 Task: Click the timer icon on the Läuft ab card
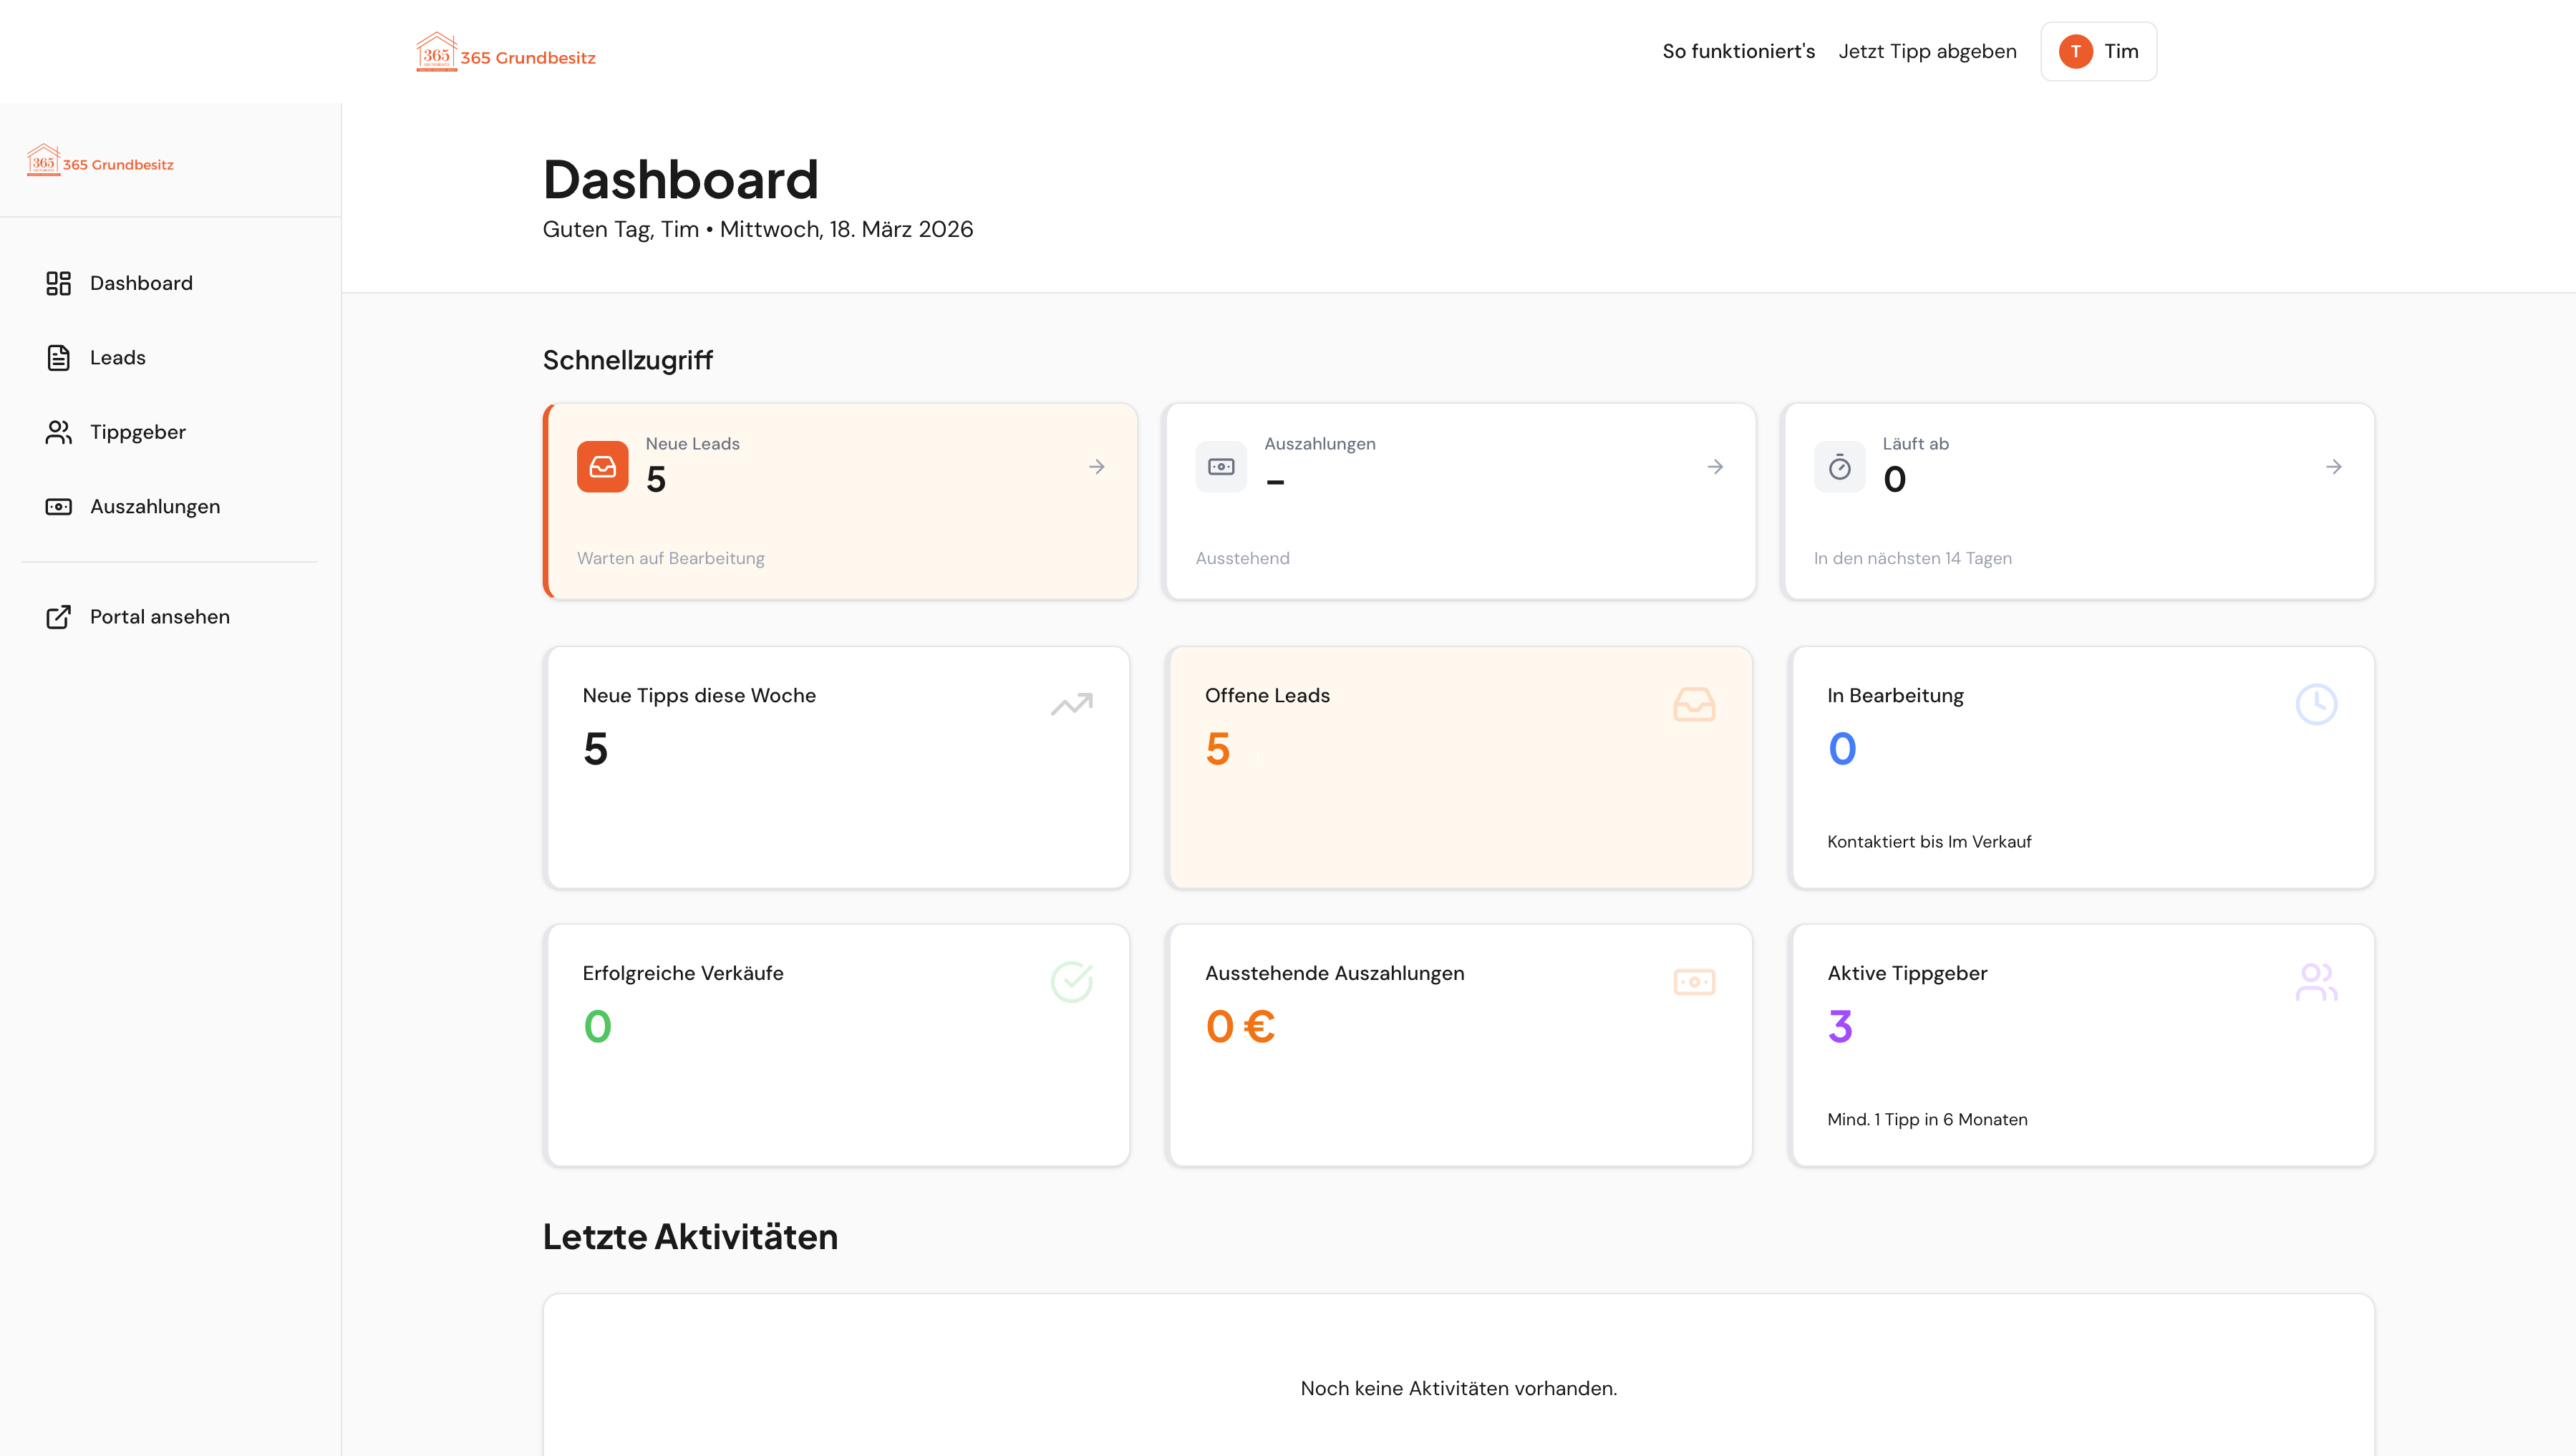point(1839,466)
